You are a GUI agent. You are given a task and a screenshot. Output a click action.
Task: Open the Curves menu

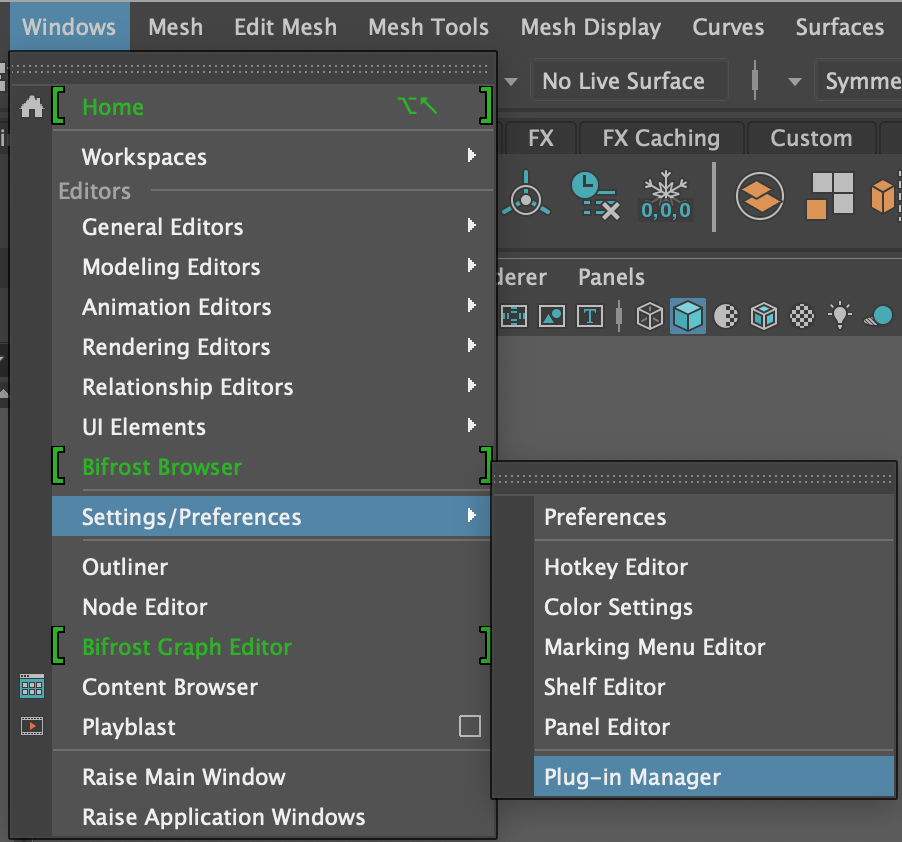(728, 26)
